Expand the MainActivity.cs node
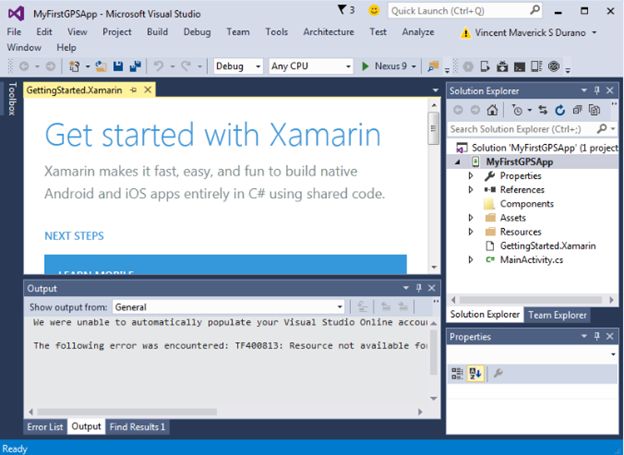 pyautogui.click(x=471, y=260)
